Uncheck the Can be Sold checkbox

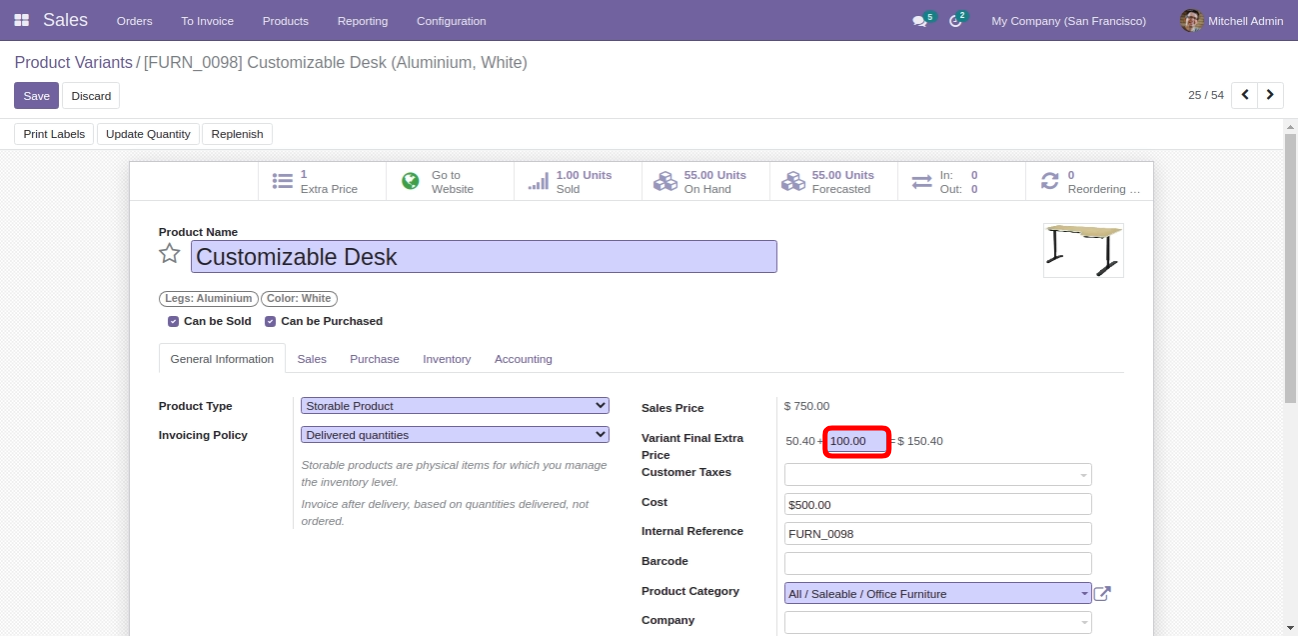coord(173,322)
